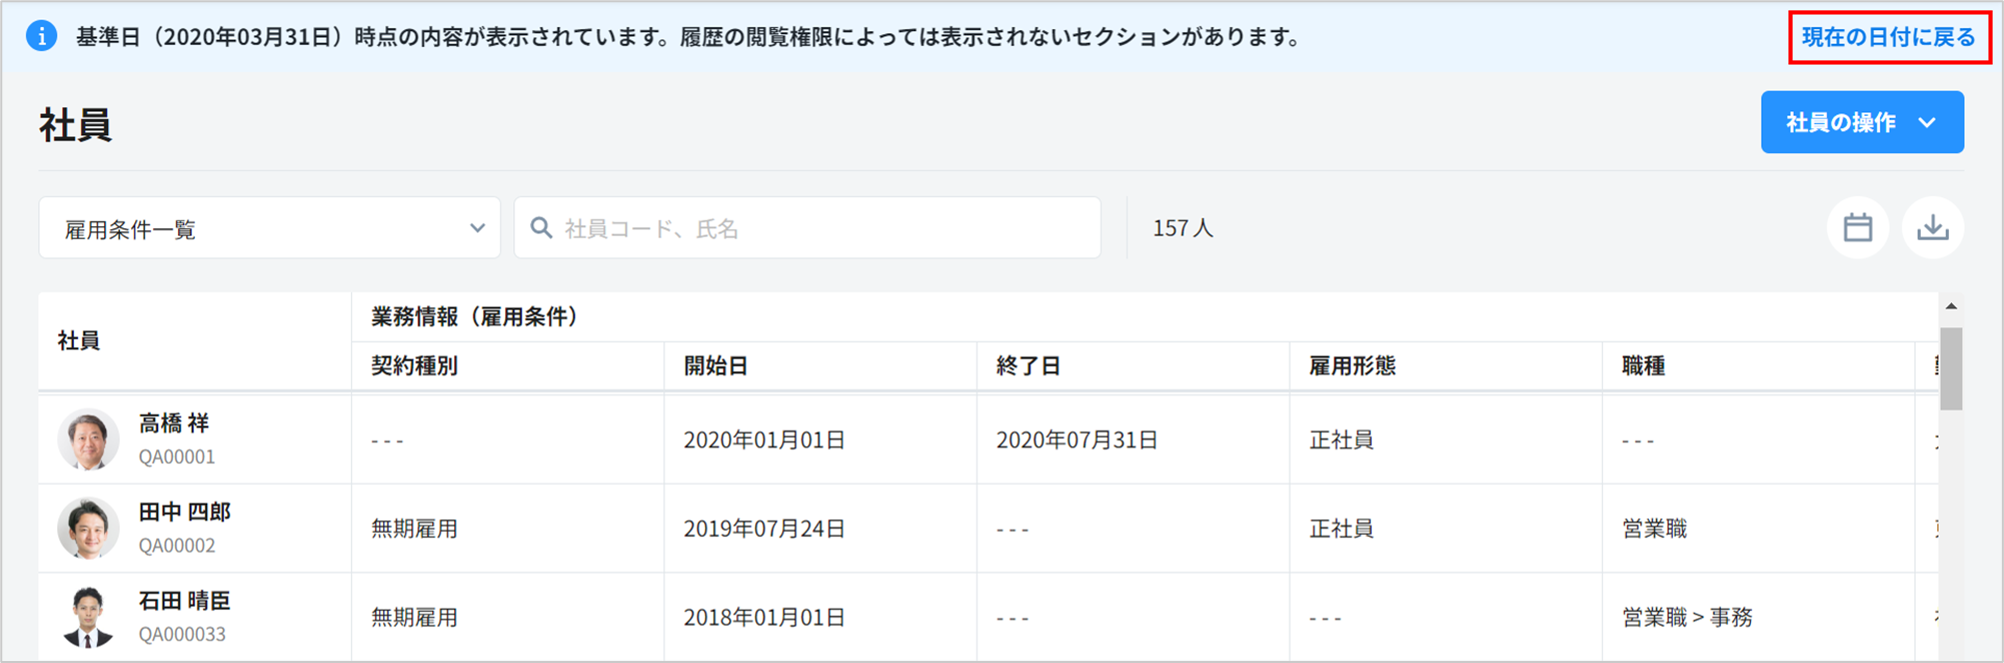Click chevron on 社員の操作 button

click(1927, 123)
